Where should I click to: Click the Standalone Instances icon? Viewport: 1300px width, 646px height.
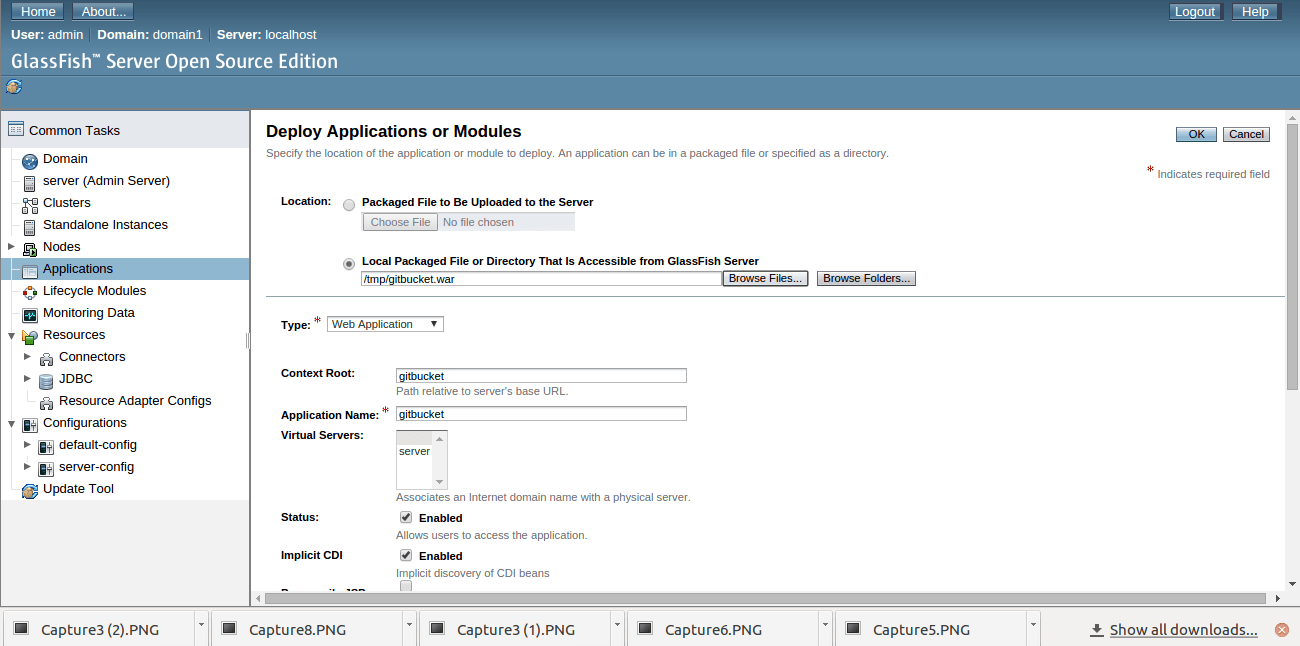click(x=30, y=226)
